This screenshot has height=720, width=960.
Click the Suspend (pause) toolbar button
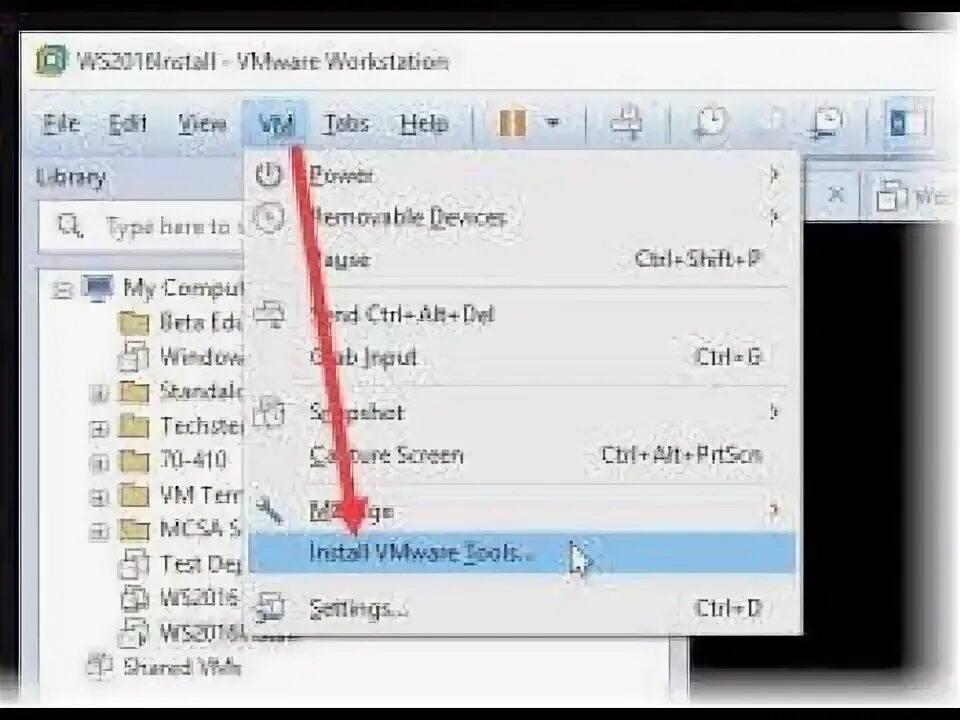click(512, 122)
